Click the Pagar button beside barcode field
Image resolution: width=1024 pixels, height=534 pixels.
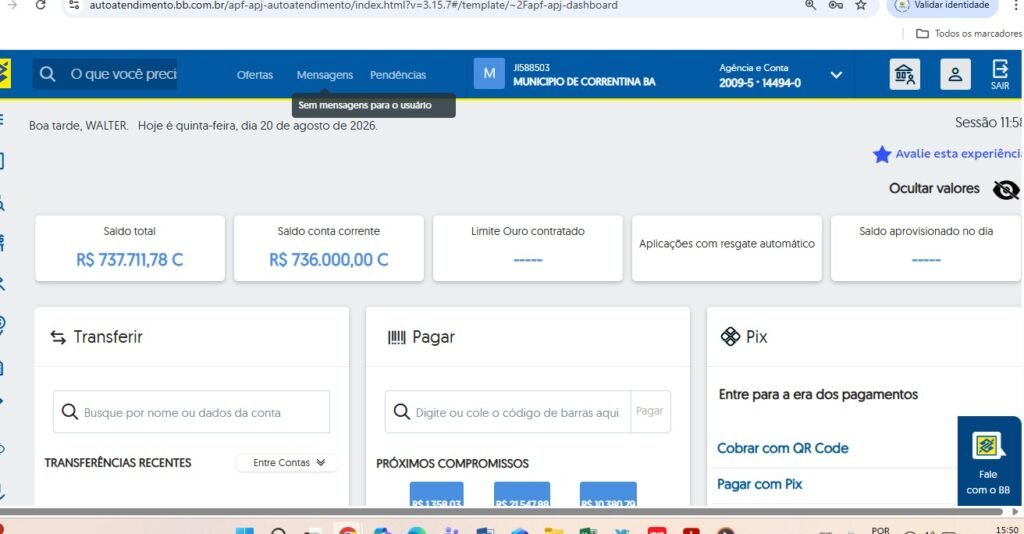[x=649, y=411]
